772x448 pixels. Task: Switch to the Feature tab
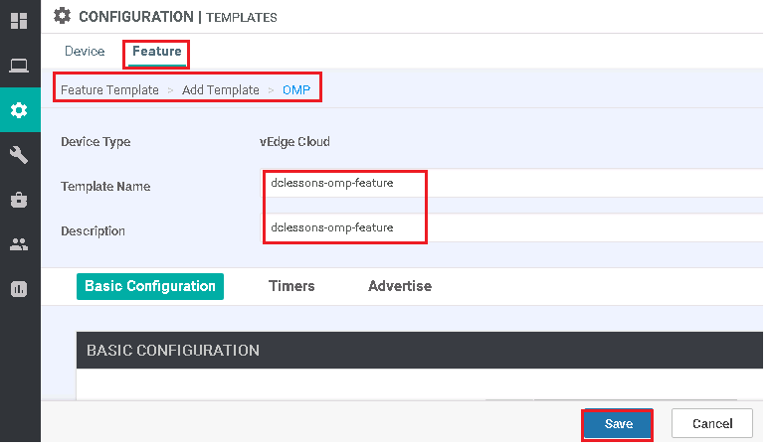click(x=157, y=51)
